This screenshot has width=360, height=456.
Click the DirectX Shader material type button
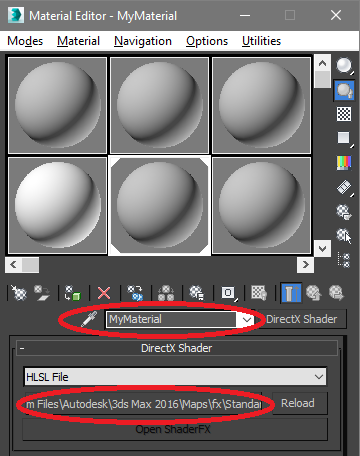pos(301,319)
